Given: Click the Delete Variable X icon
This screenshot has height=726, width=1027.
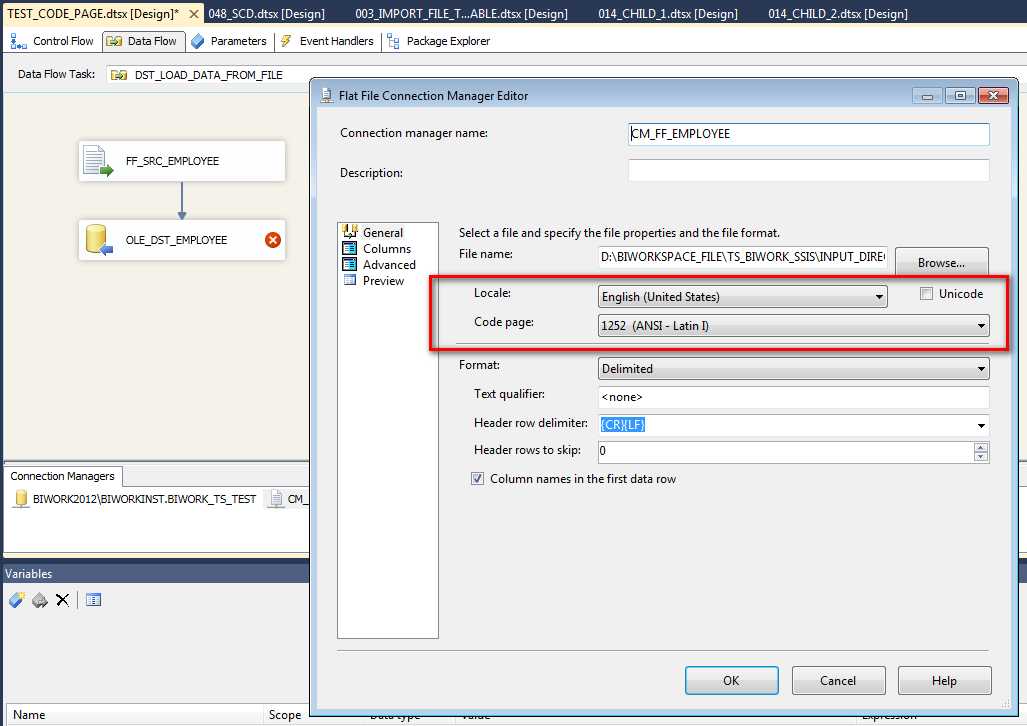Looking at the screenshot, I should click(x=62, y=600).
